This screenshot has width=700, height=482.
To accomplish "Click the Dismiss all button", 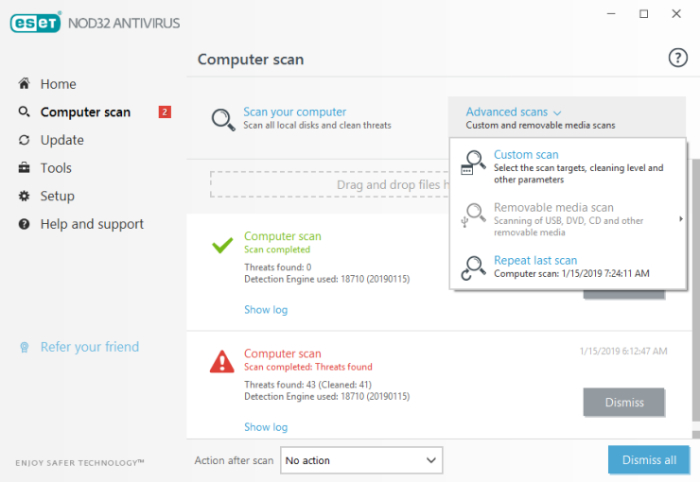I will click(649, 460).
